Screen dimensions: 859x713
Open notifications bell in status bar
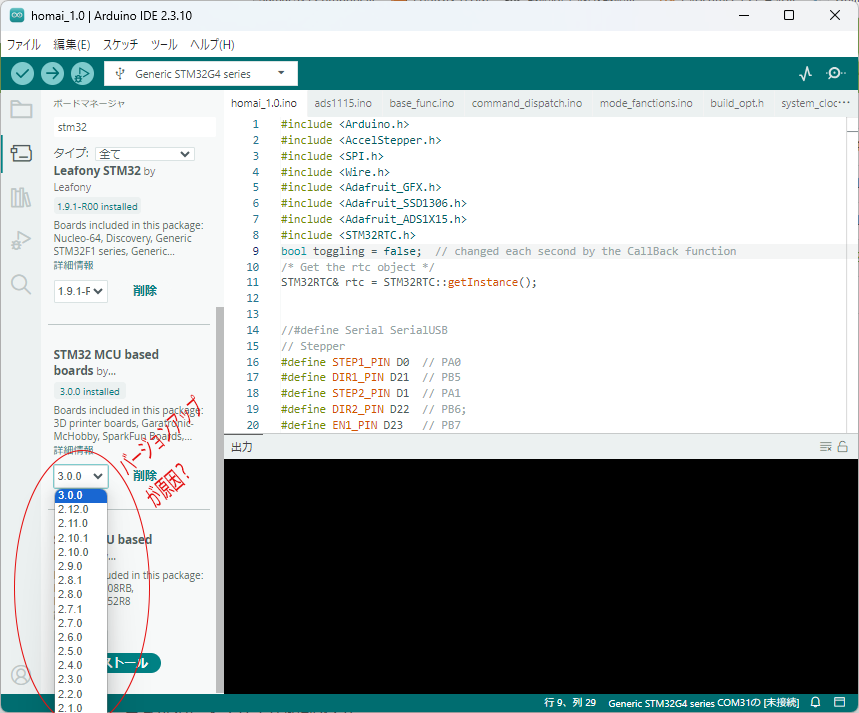click(816, 702)
